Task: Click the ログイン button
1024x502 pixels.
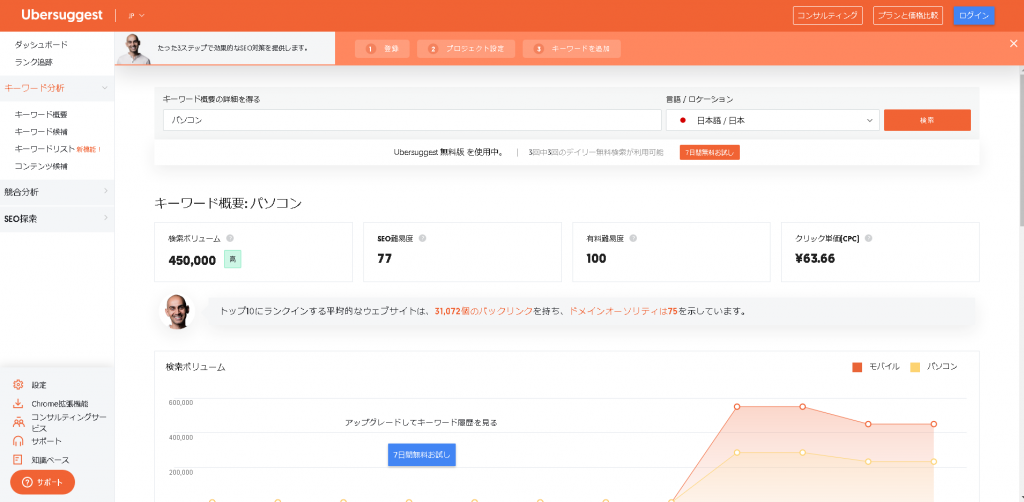Action: [x=974, y=16]
